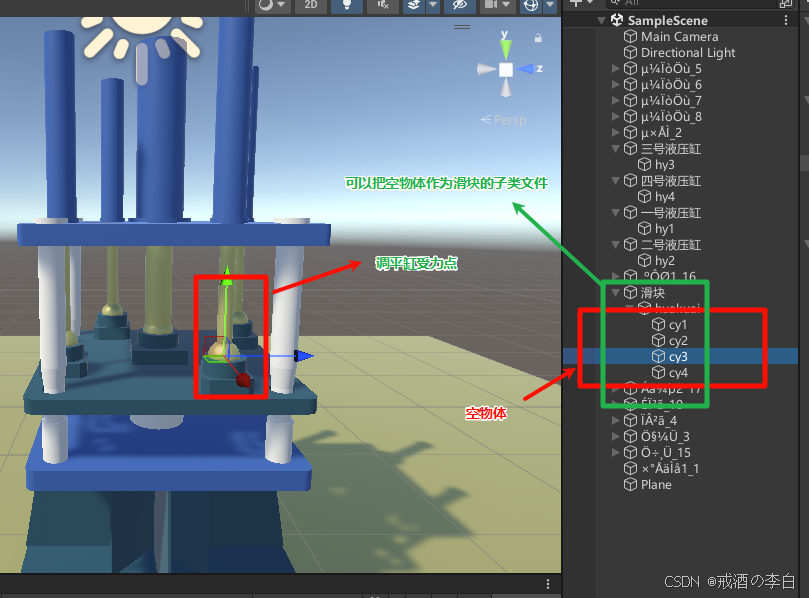Click the hy4 cube icon
This screenshot has width=809, height=598.
click(644, 196)
